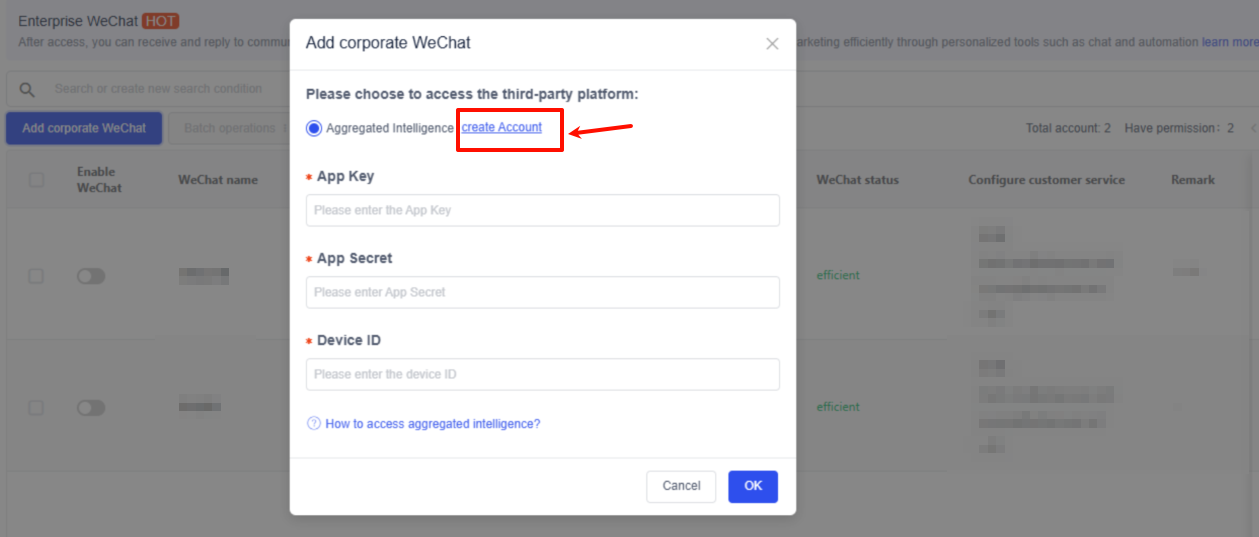Click the search magnifier icon

click(x=28, y=89)
